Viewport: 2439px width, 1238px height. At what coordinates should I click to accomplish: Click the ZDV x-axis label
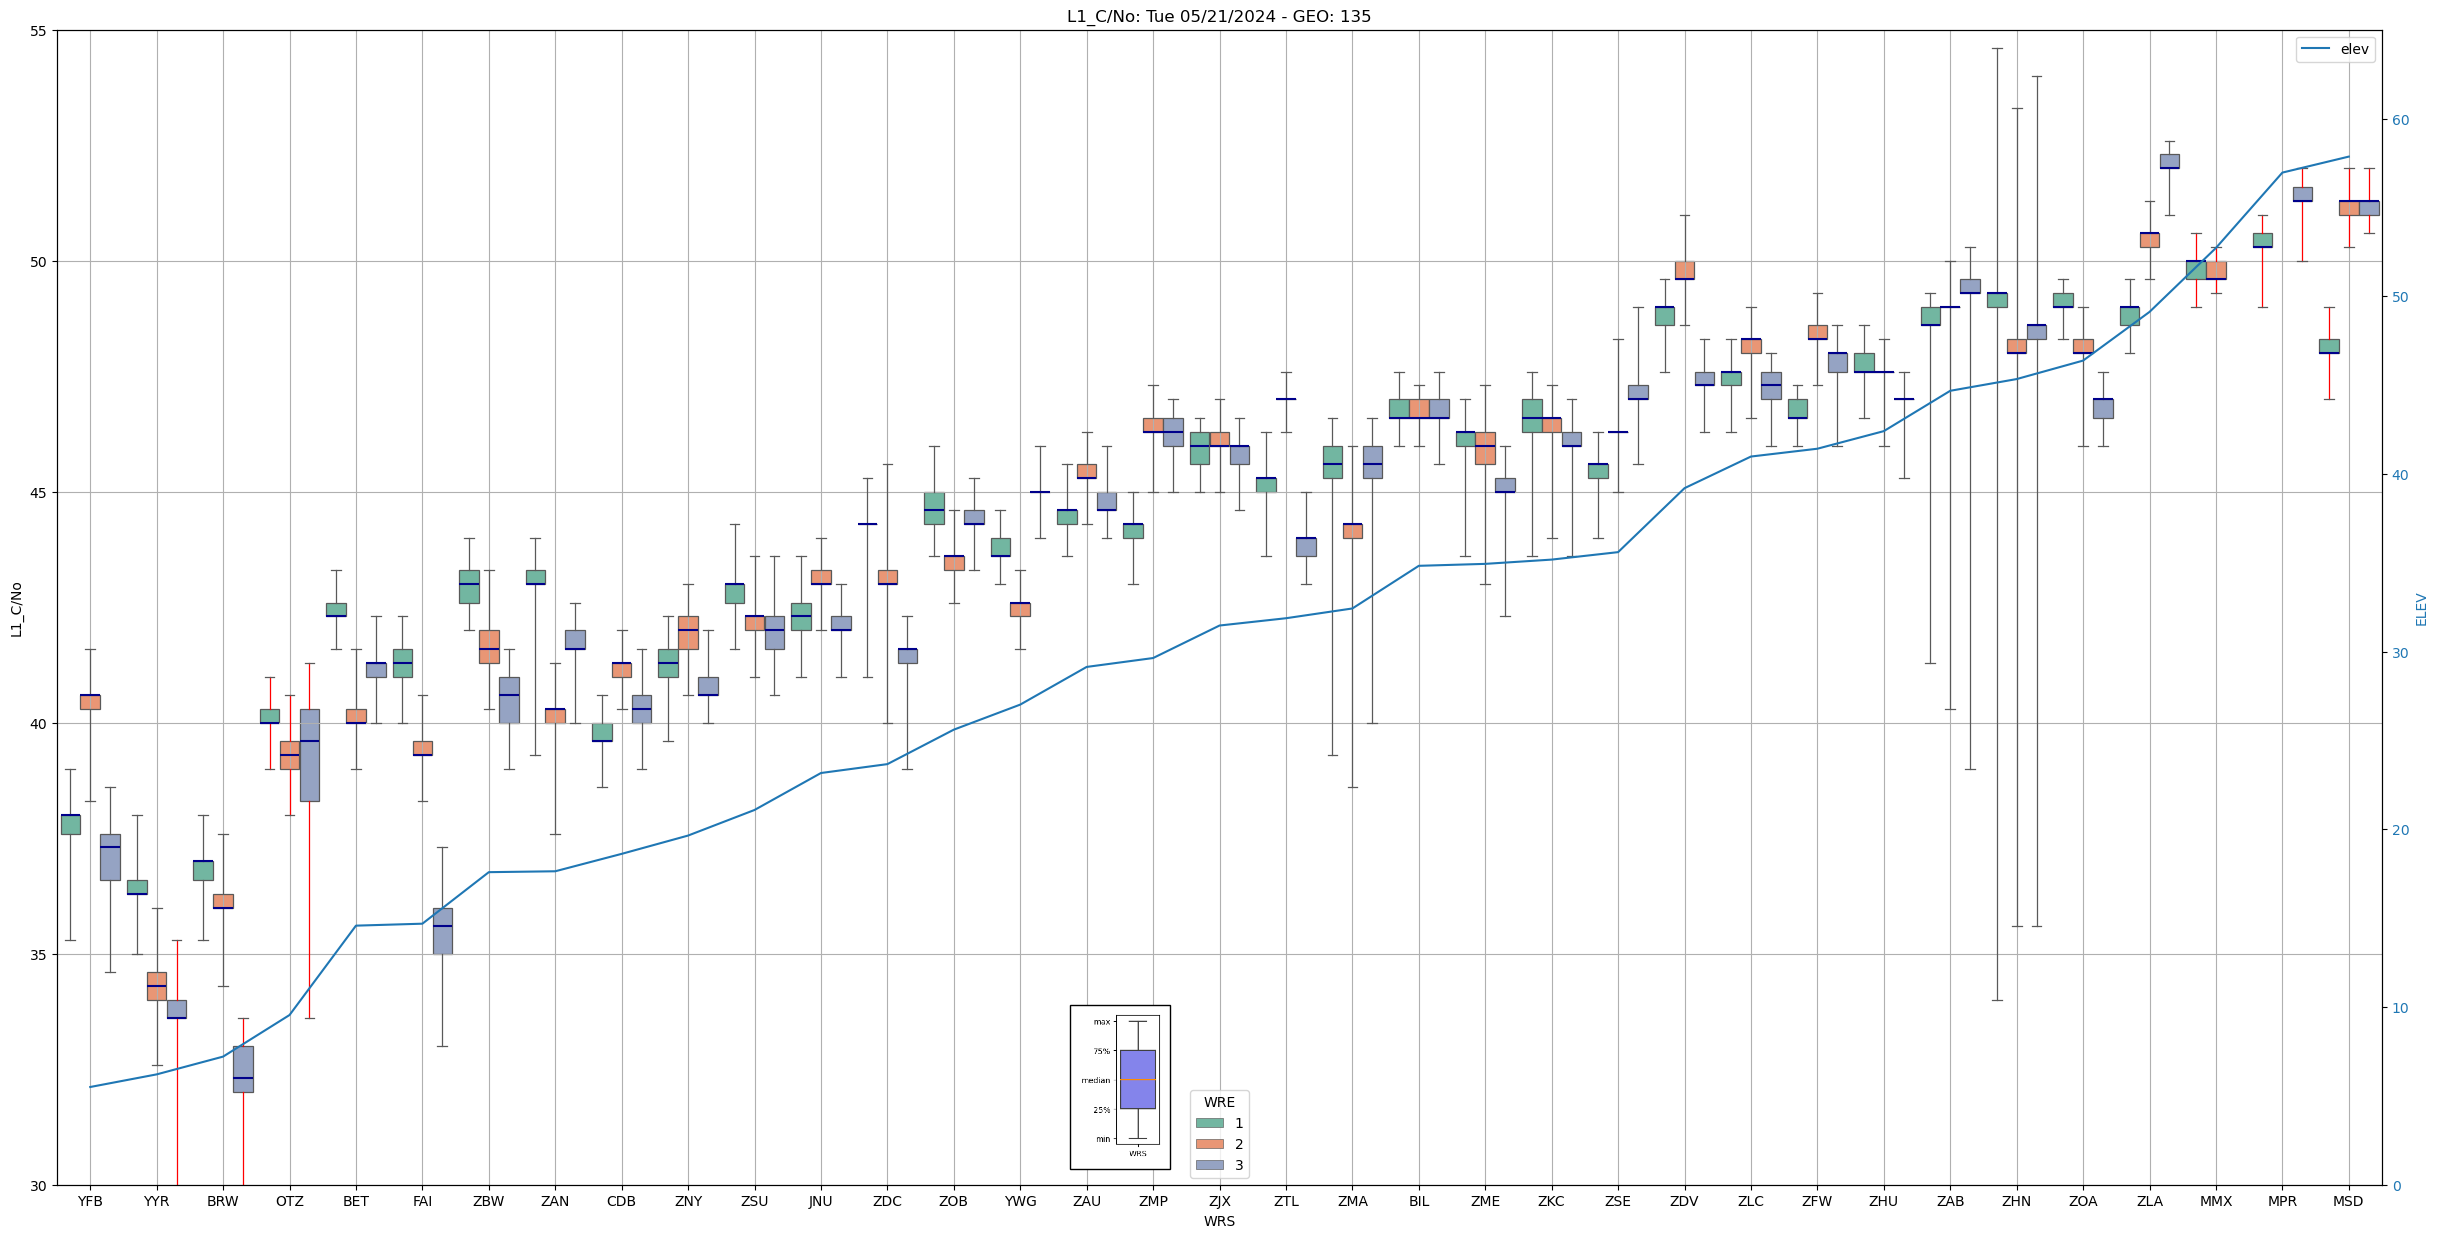pos(1684,1201)
